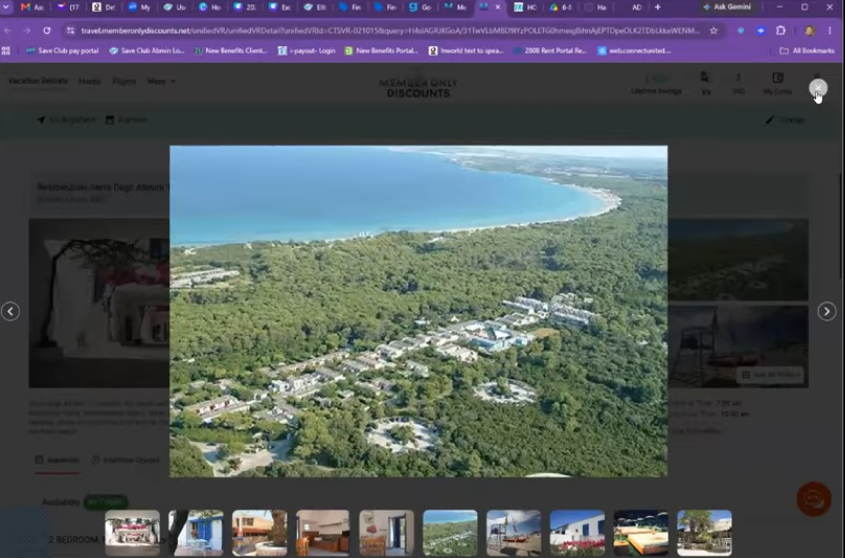Select the room with blue door thumbnail
845x558 pixels.
[386, 533]
